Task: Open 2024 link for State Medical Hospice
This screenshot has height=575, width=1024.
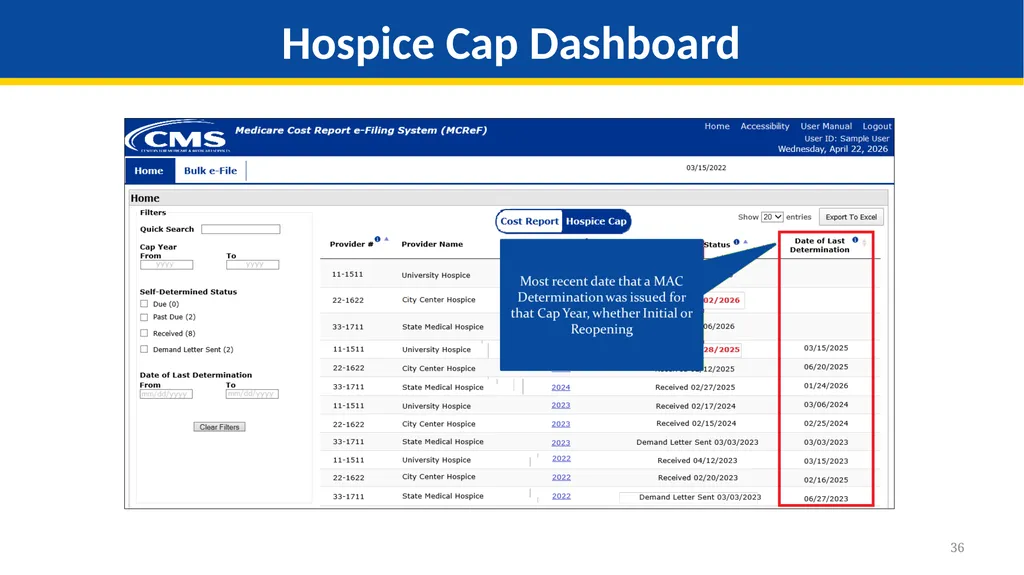Action: click(560, 387)
